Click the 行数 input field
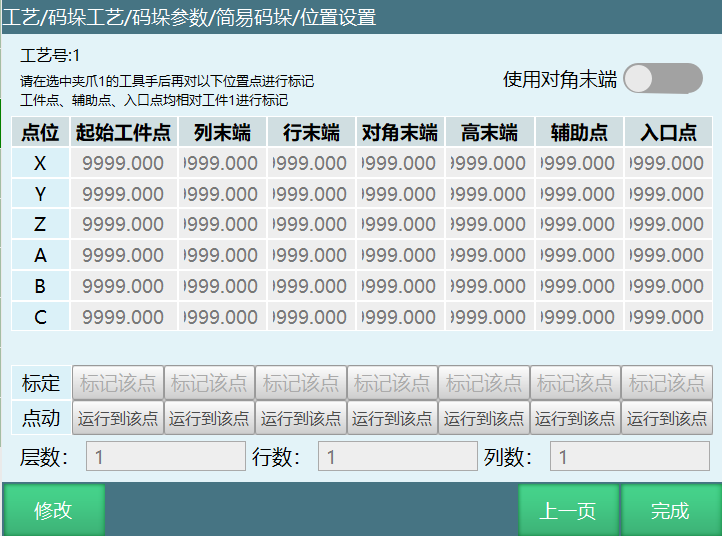Image resolution: width=722 pixels, height=536 pixels. [x=397, y=457]
